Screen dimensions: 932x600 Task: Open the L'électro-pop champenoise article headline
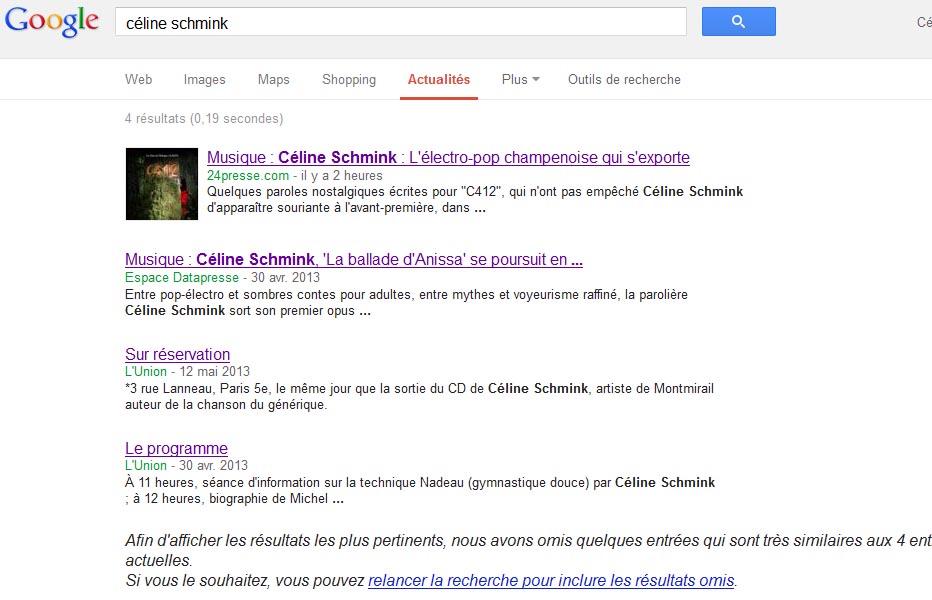(x=448, y=158)
